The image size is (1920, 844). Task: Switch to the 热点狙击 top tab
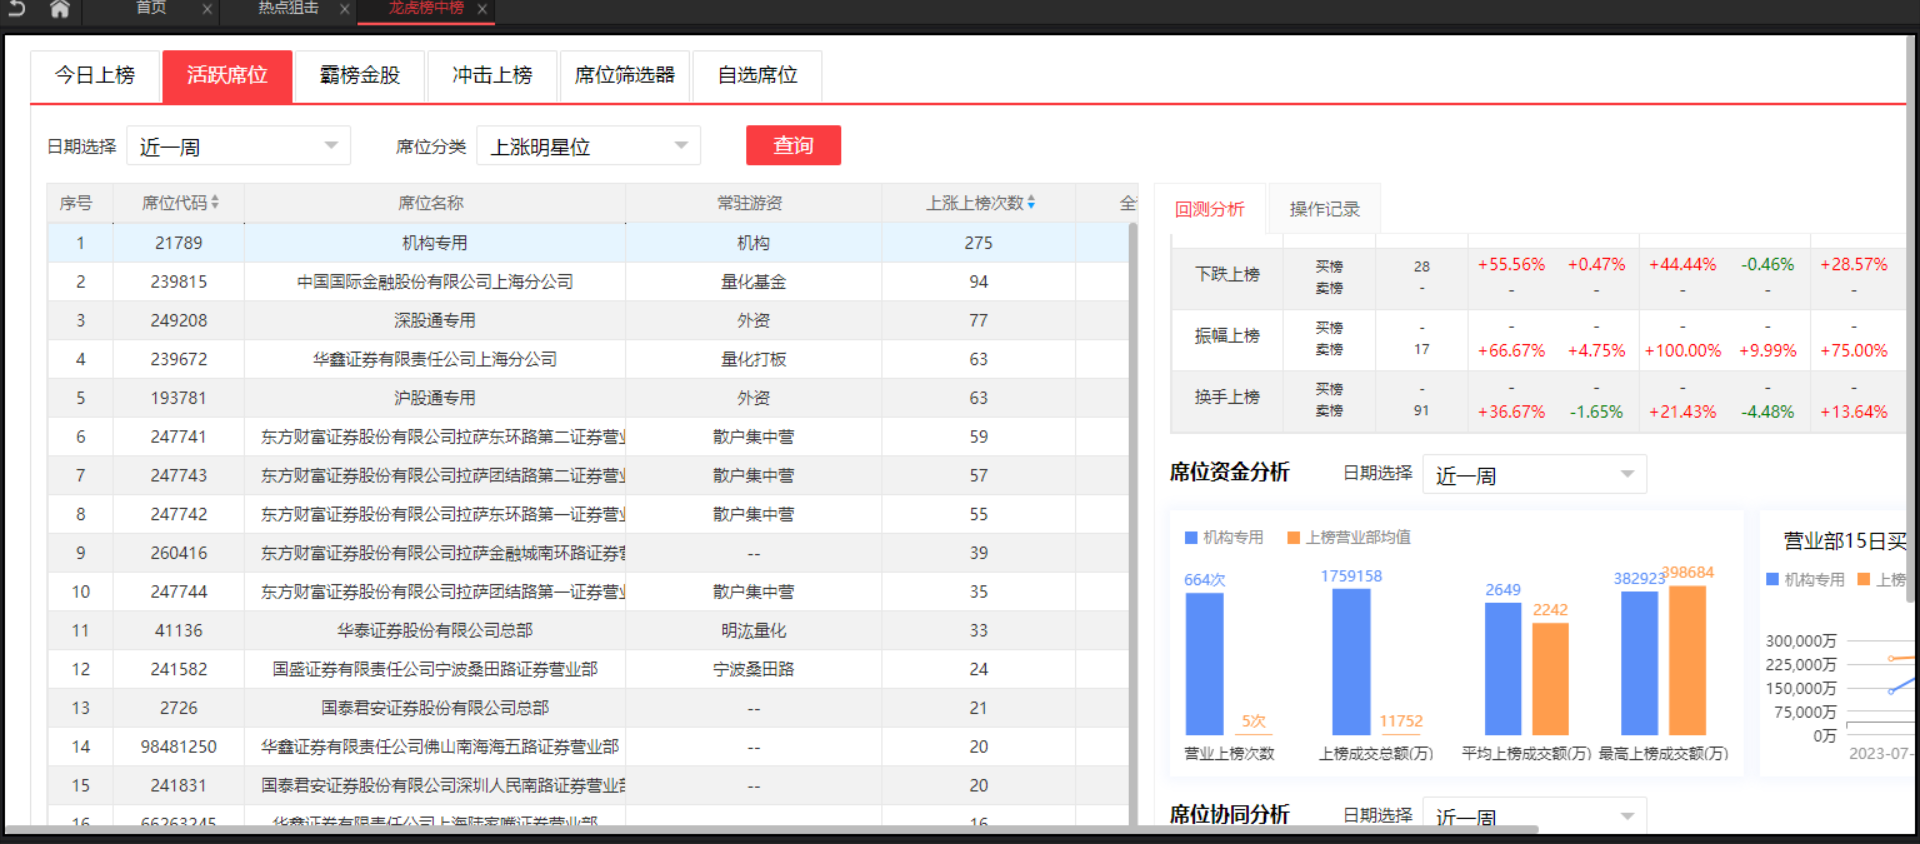click(x=288, y=8)
